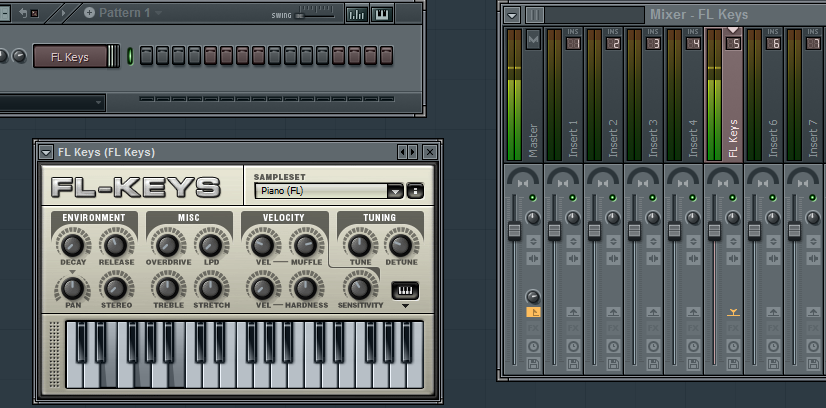Image resolution: width=826 pixels, height=408 pixels.
Task: Click the play arrow left of Pattern 1
Action: pos(64,13)
